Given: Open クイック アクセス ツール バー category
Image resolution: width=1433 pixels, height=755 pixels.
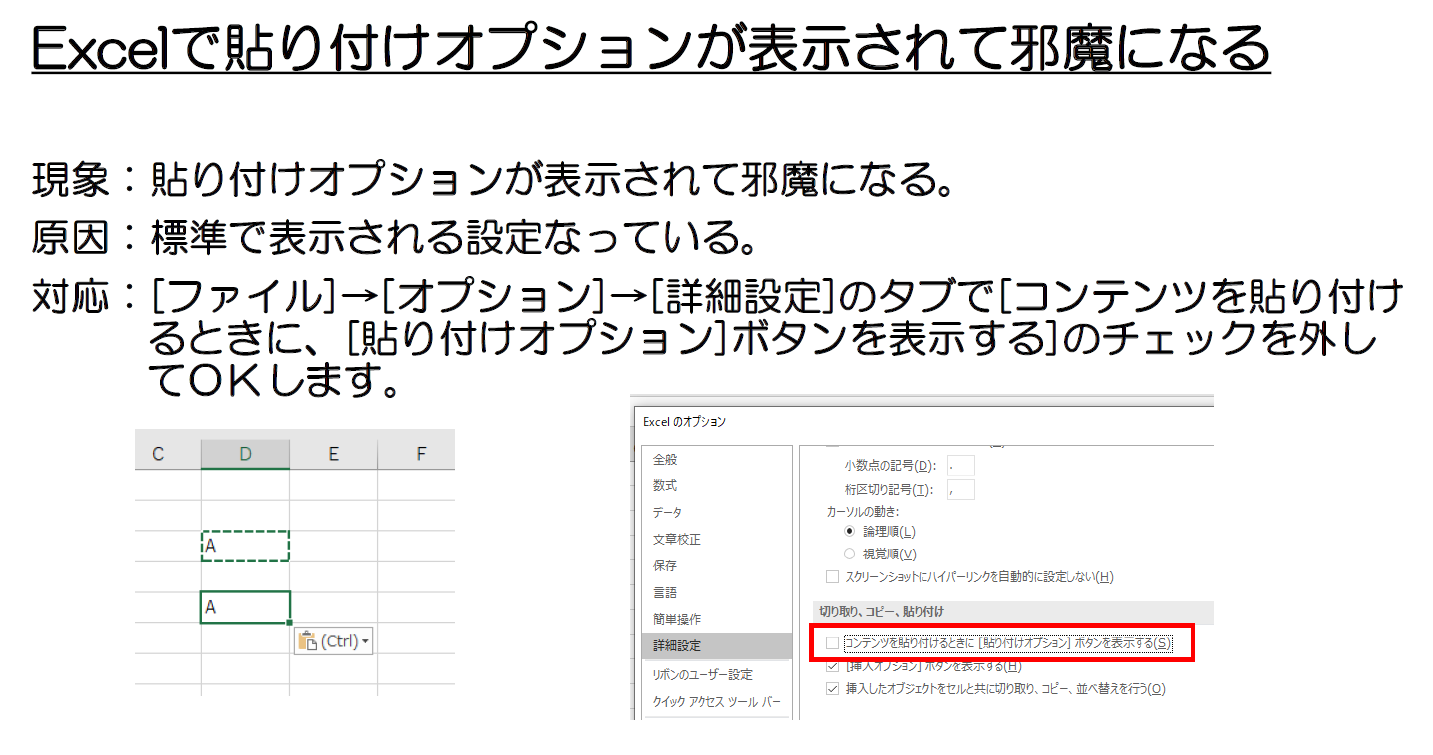Looking at the screenshot, I should click(716, 701).
